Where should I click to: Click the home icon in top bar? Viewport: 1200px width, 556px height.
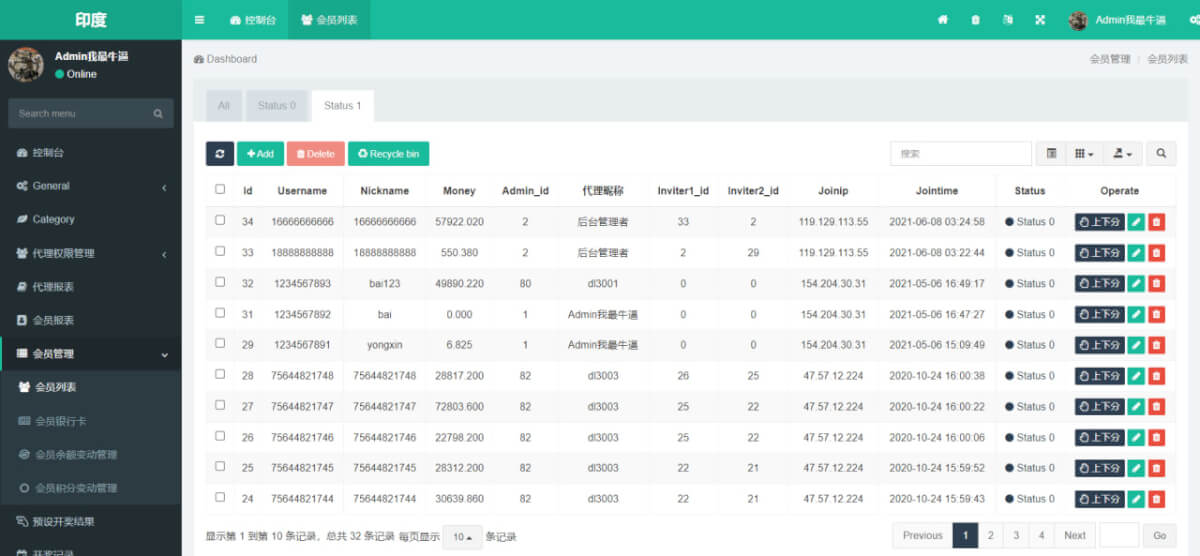[942, 20]
